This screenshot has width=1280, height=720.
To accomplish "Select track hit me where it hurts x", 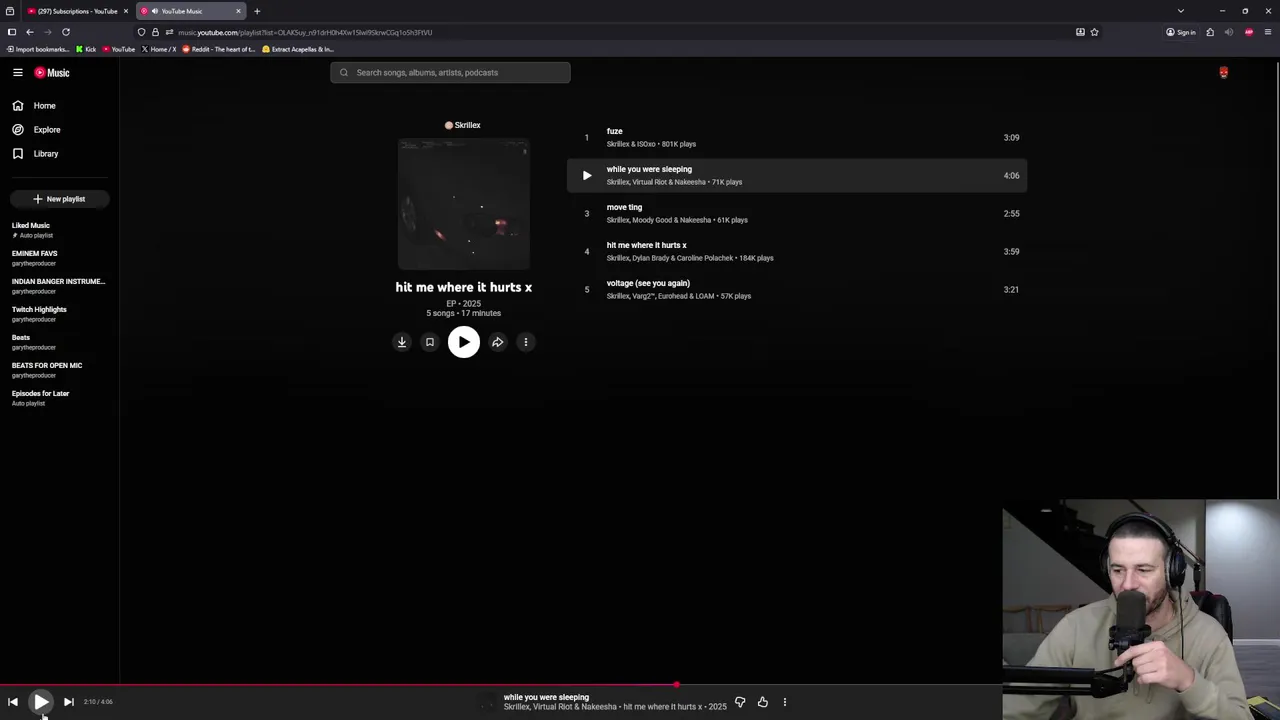I will [x=797, y=251].
